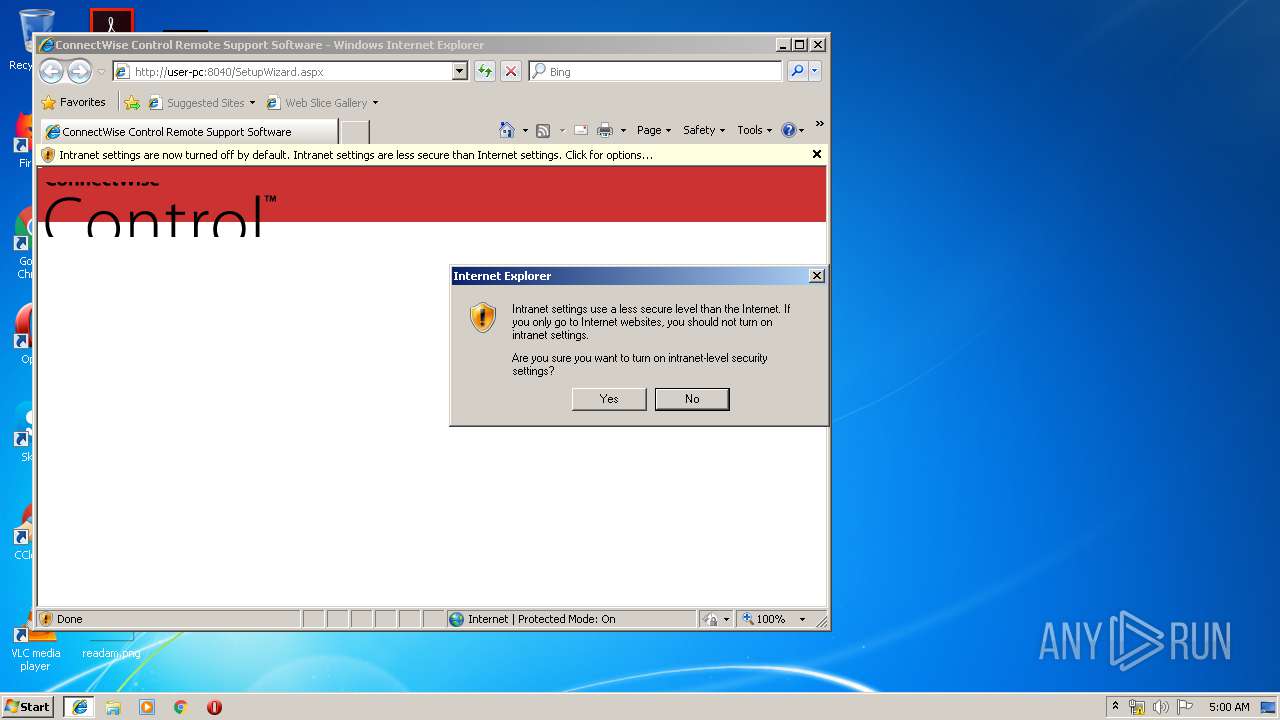Click the system clock 5:00 AM
Viewport: 1280px width, 720px height.
point(1229,707)
